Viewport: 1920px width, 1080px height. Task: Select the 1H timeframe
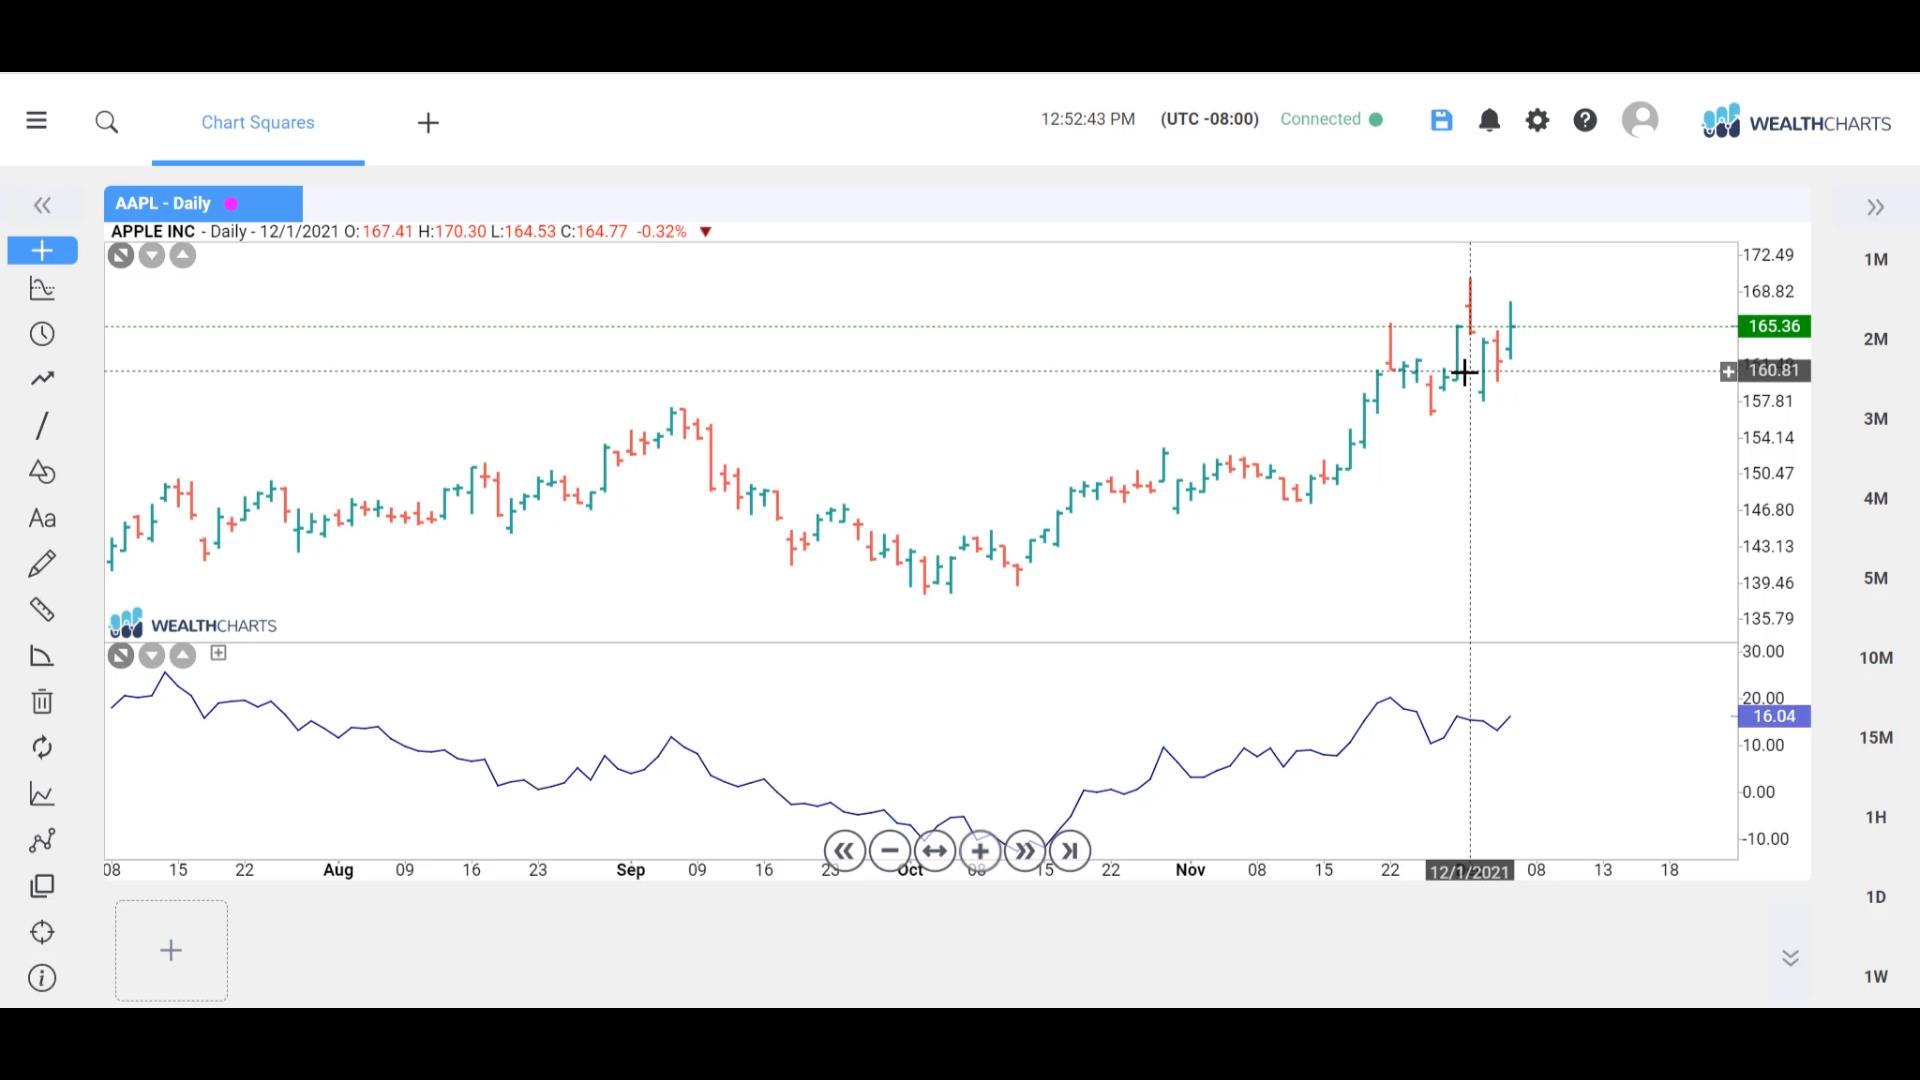coord(1876,817)
